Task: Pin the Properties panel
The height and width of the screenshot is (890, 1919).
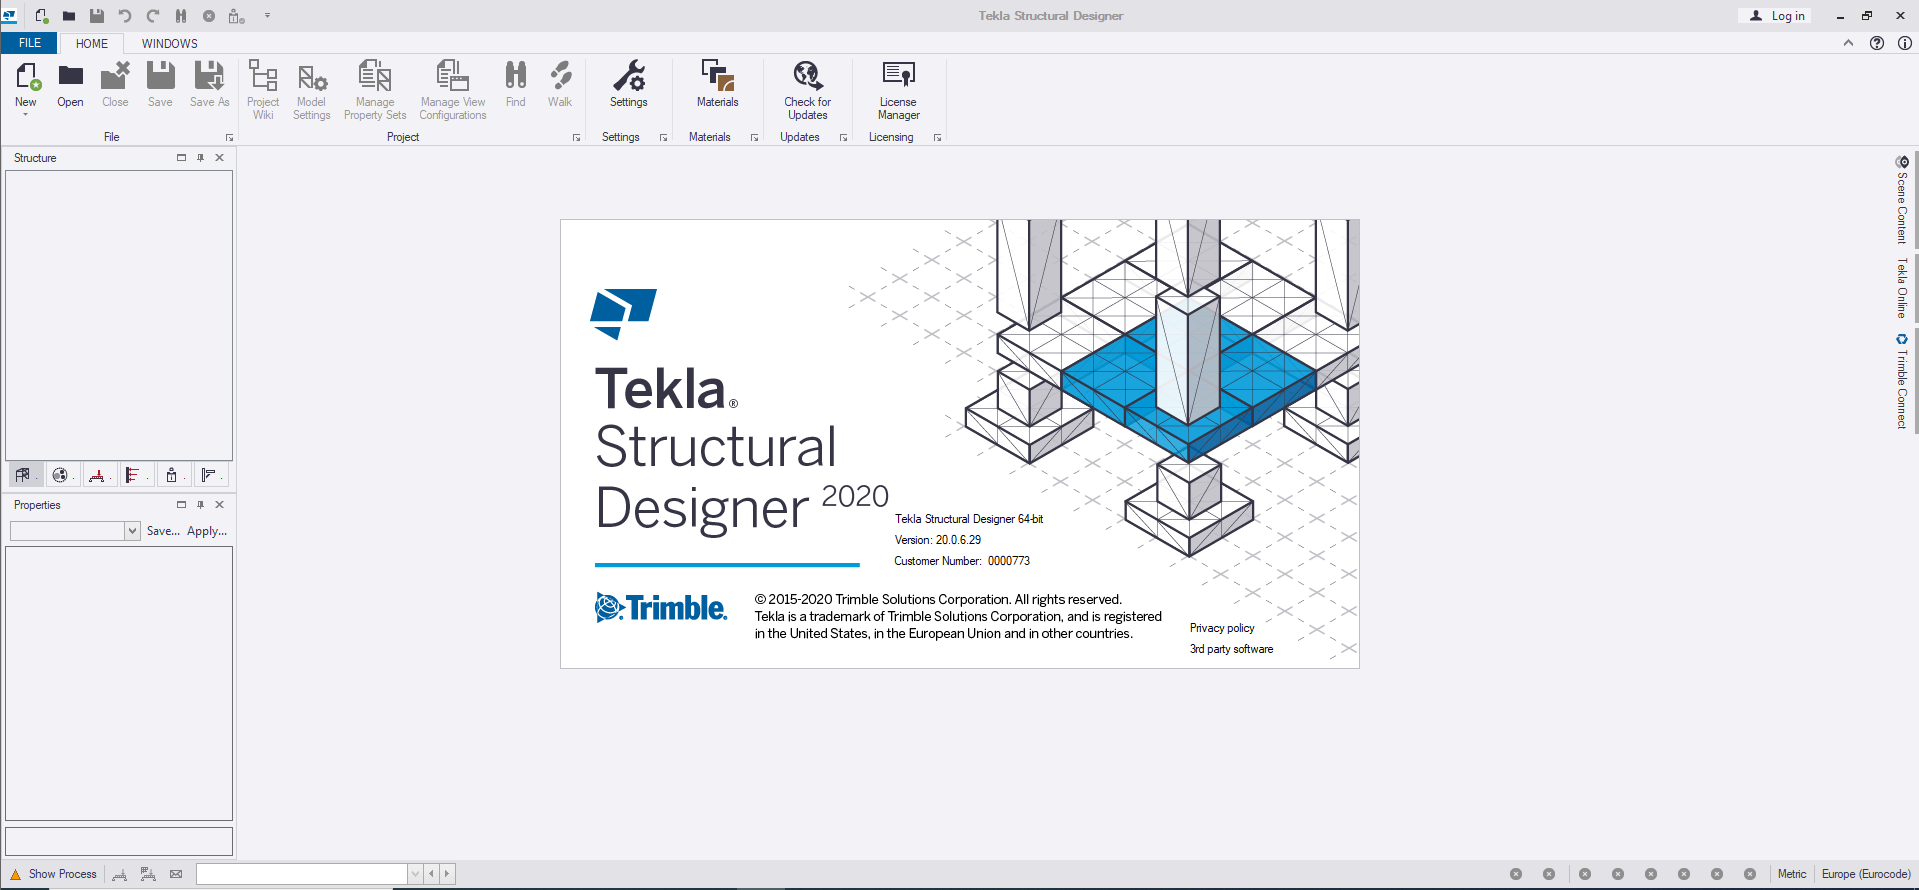Action: click(200, 504)
